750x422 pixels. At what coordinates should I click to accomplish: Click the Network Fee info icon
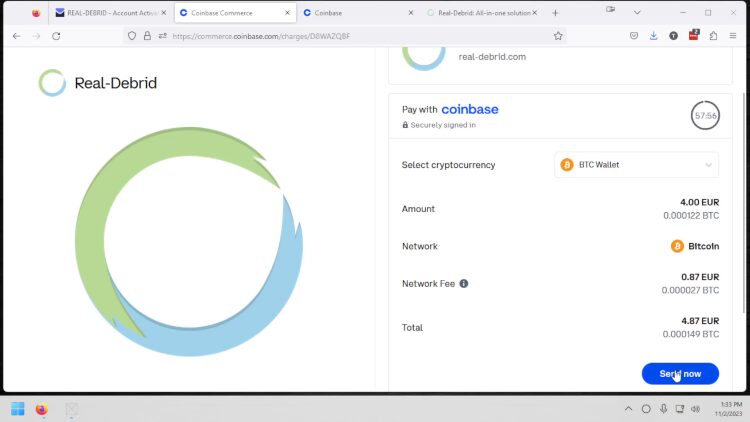(x=464, y=284)
